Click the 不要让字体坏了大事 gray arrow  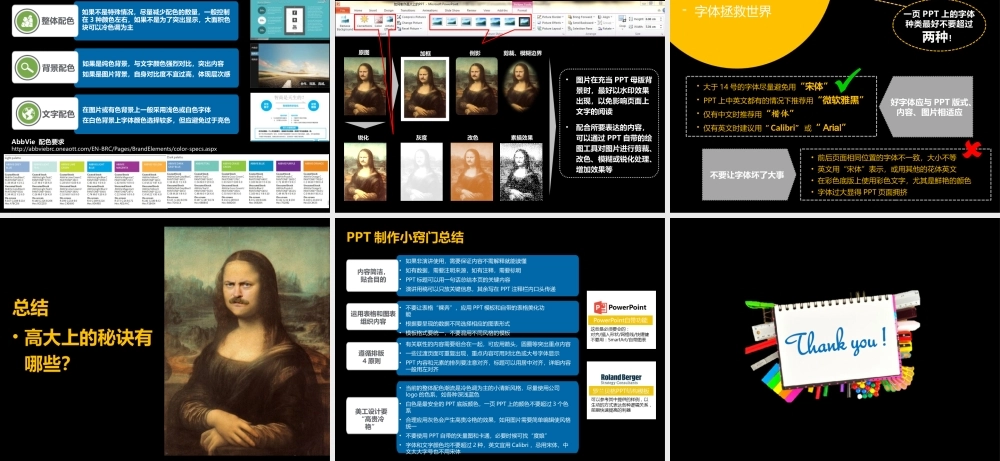point(748,173)
